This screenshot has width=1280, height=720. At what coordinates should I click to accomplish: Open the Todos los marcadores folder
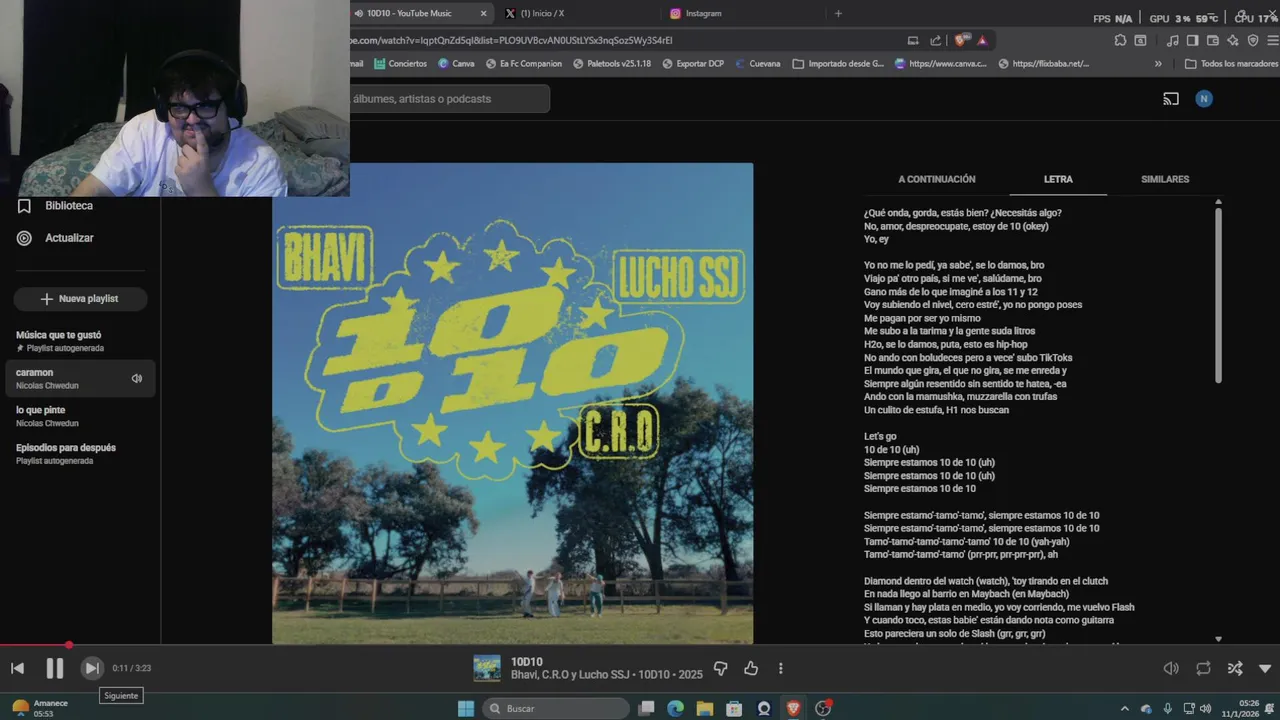click(x=1231, y=64)
